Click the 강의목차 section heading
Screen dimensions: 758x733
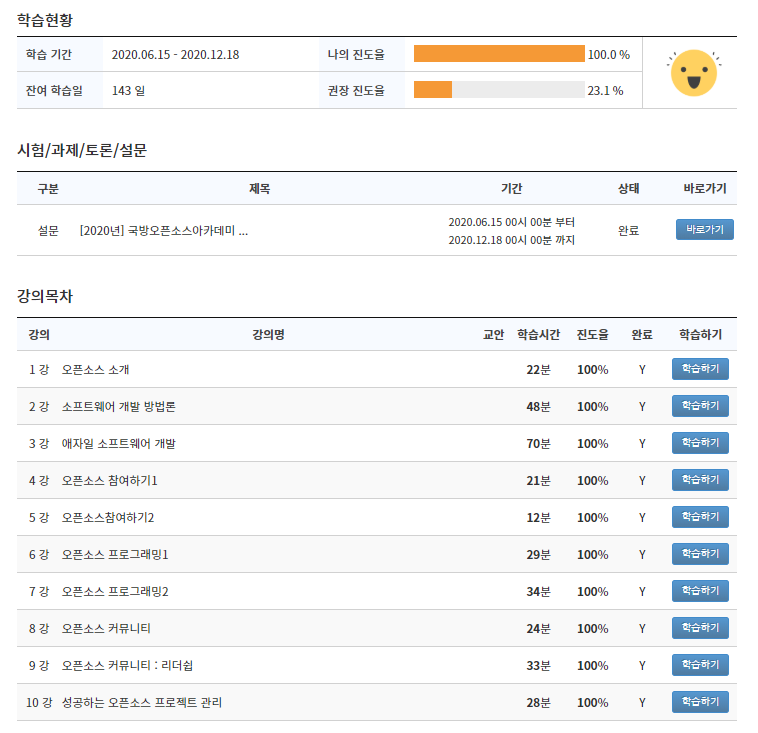[x=45, y=296]
